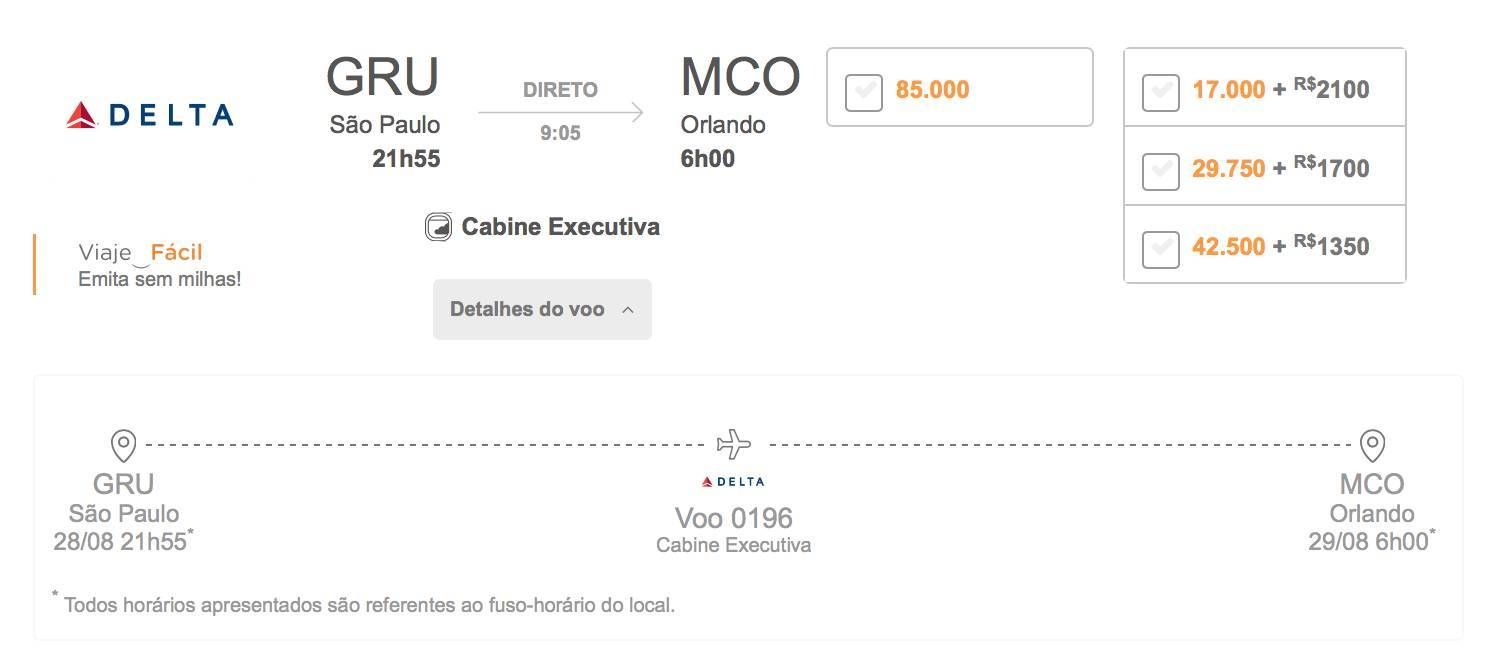1490x650 pixels.
Task: Click the Voo 0196 flight number
Action: 734,518
